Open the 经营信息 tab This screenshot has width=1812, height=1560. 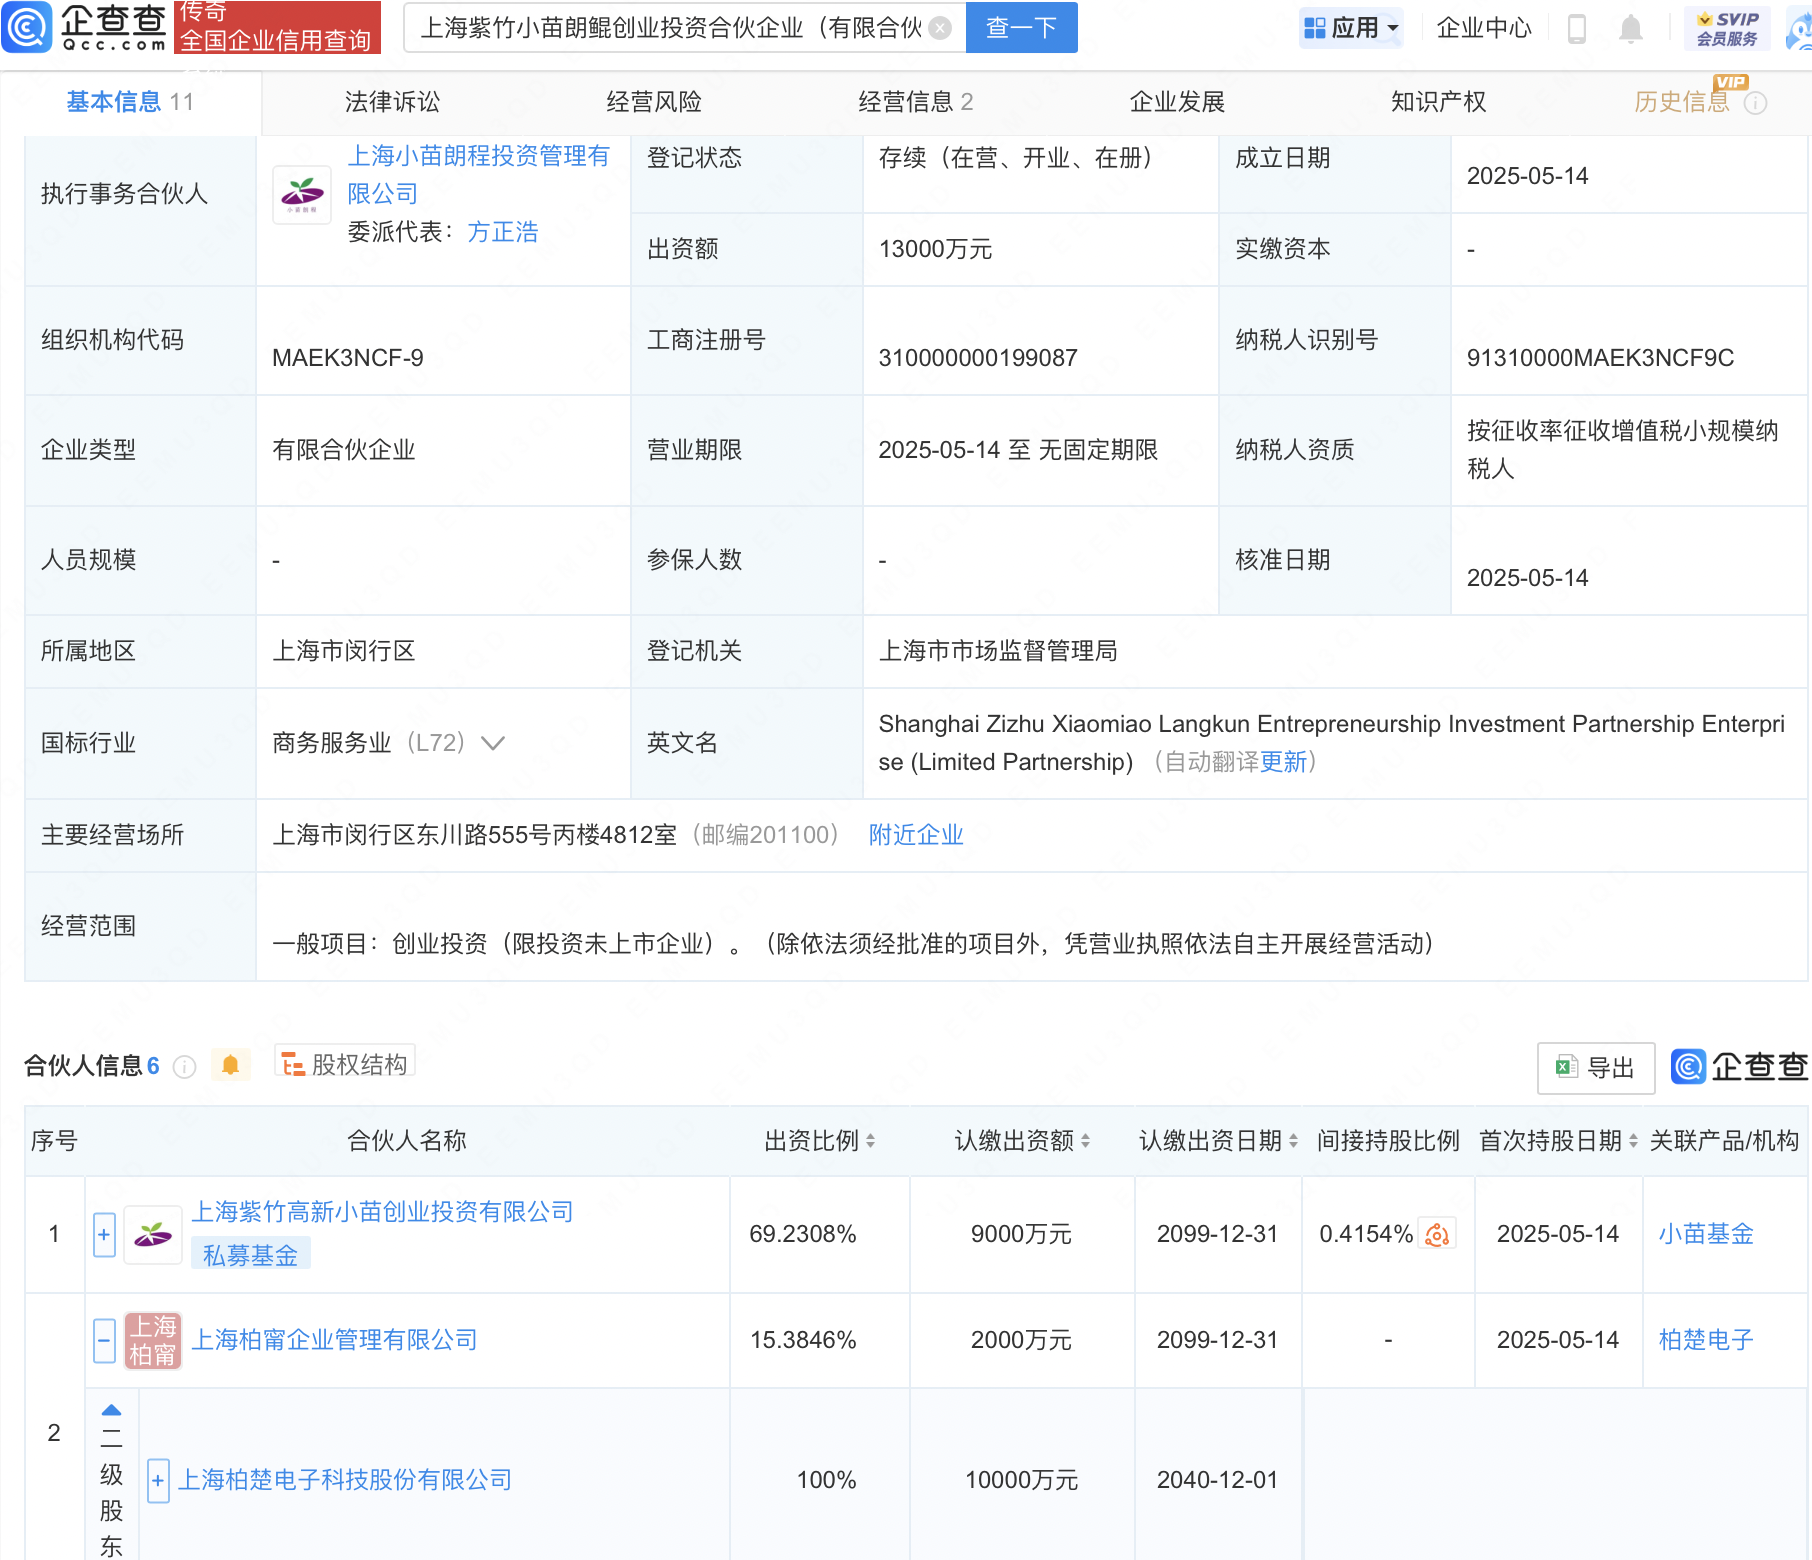tap(915, 102)
